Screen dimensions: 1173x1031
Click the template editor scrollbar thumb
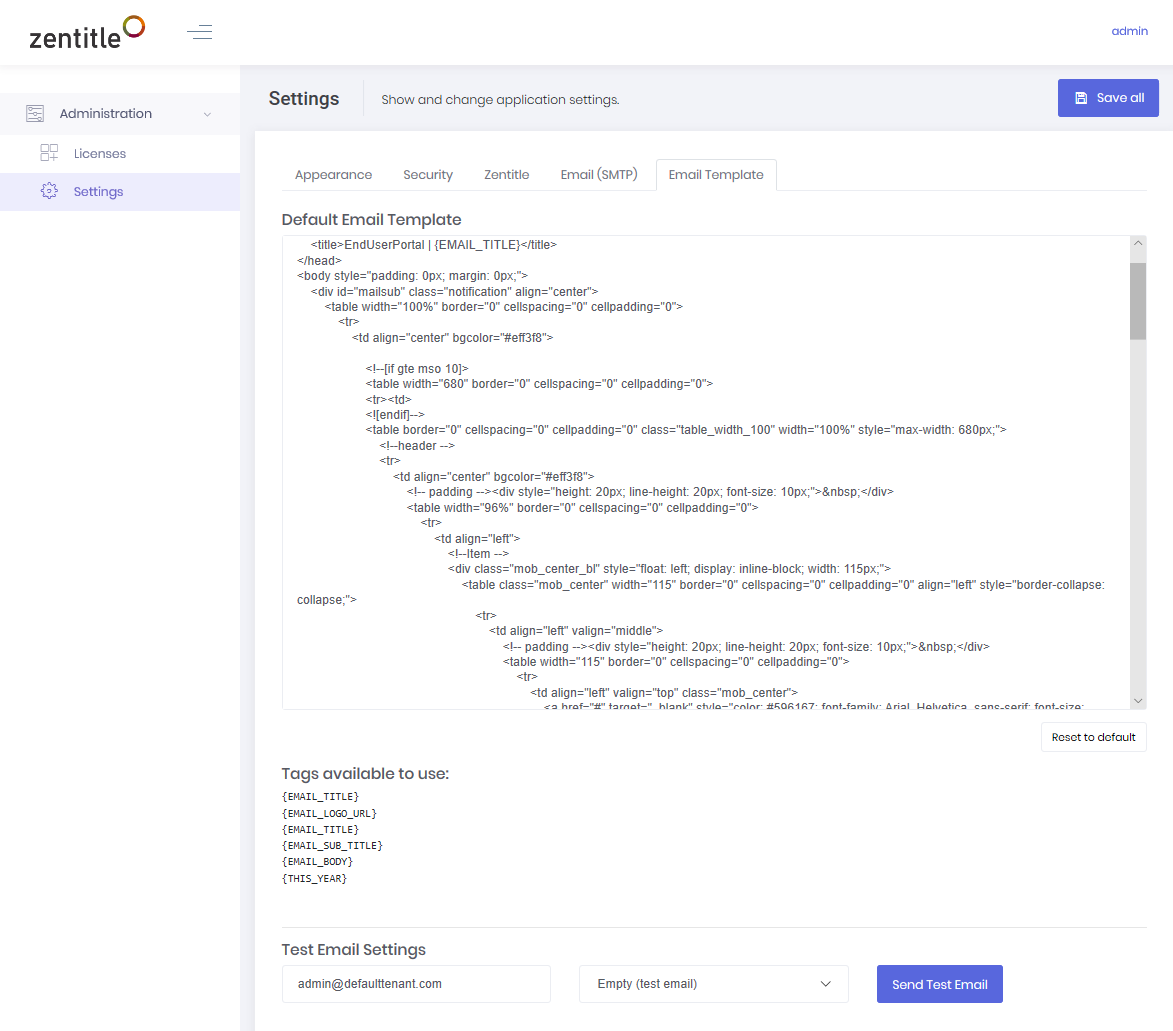pyautogui.click(x=1137, y=301)
